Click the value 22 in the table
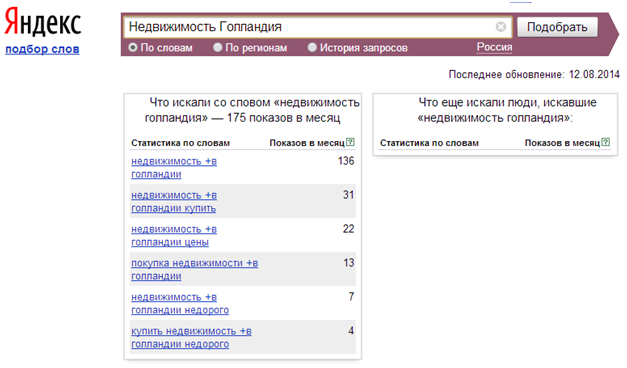The width and height of the screenshot is (627, 368). click(x=348, y=229)
